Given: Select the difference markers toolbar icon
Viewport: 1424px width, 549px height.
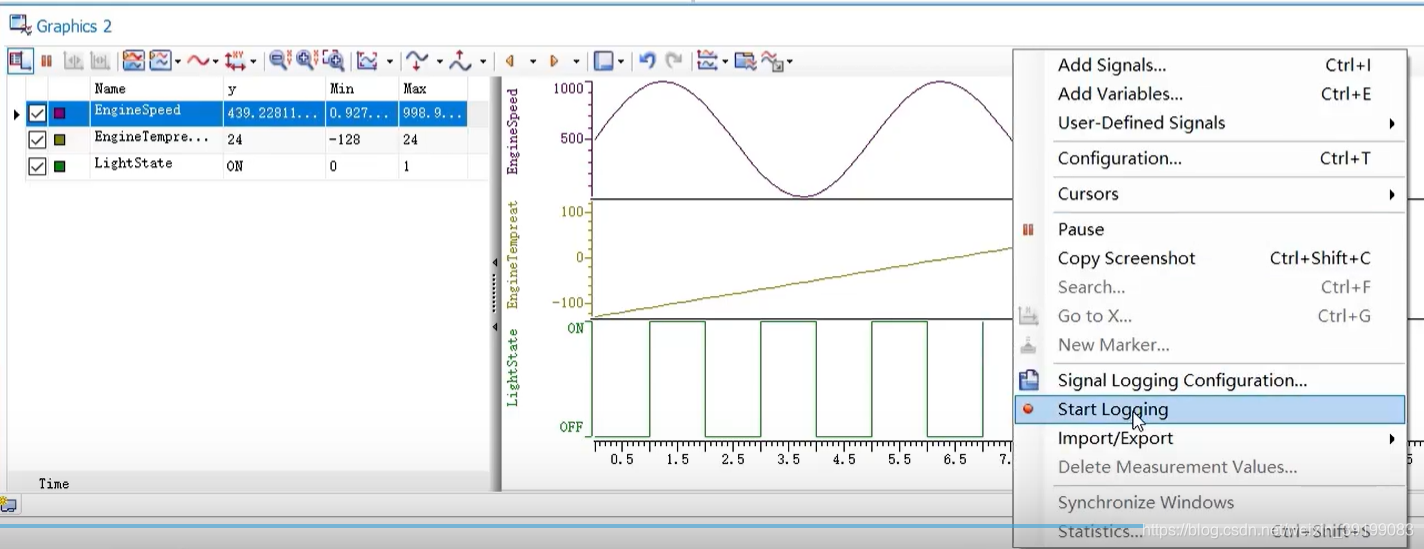Looking at the screenshot, I should 100,61.
